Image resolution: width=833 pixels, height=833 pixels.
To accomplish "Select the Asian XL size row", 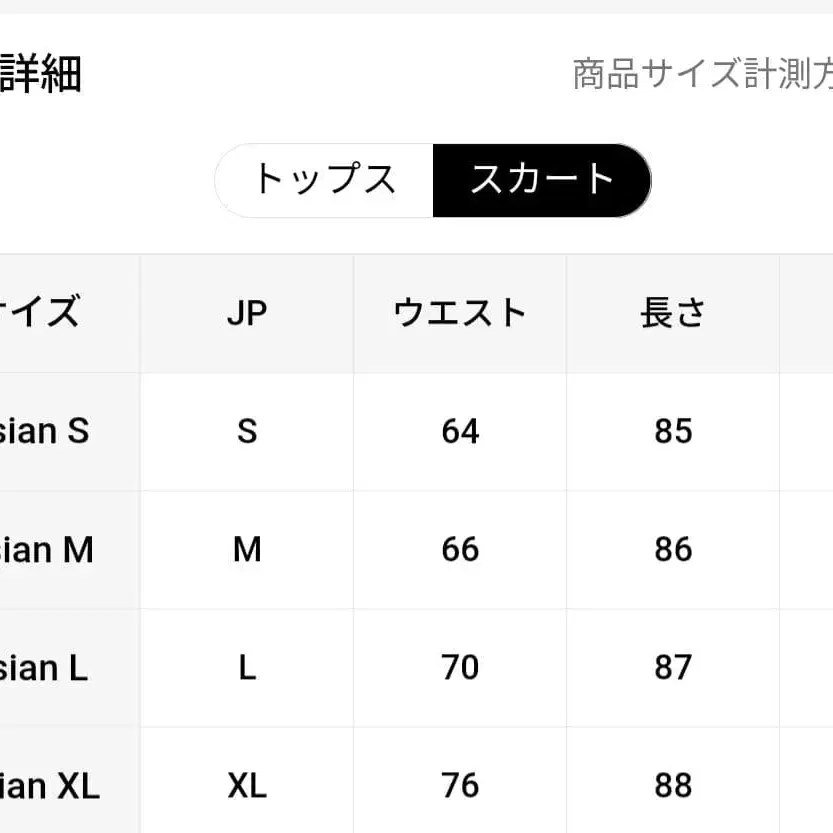I will click(50, 785).
